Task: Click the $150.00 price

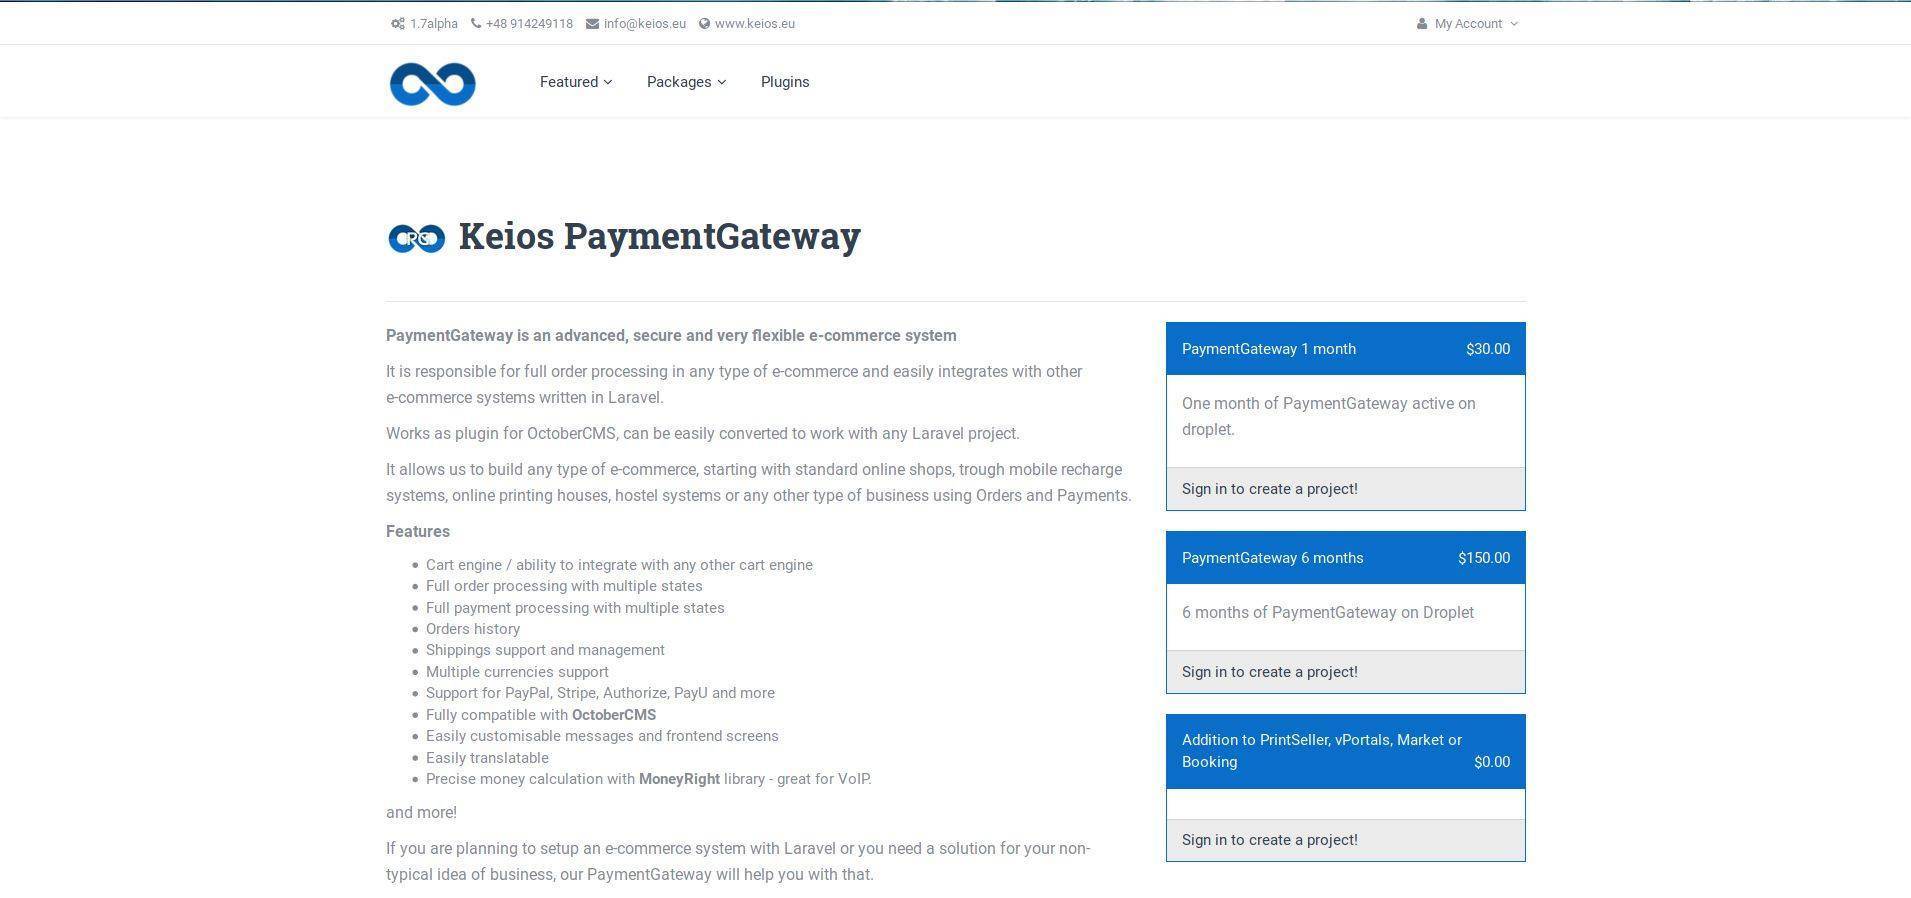Action: 1484,558
